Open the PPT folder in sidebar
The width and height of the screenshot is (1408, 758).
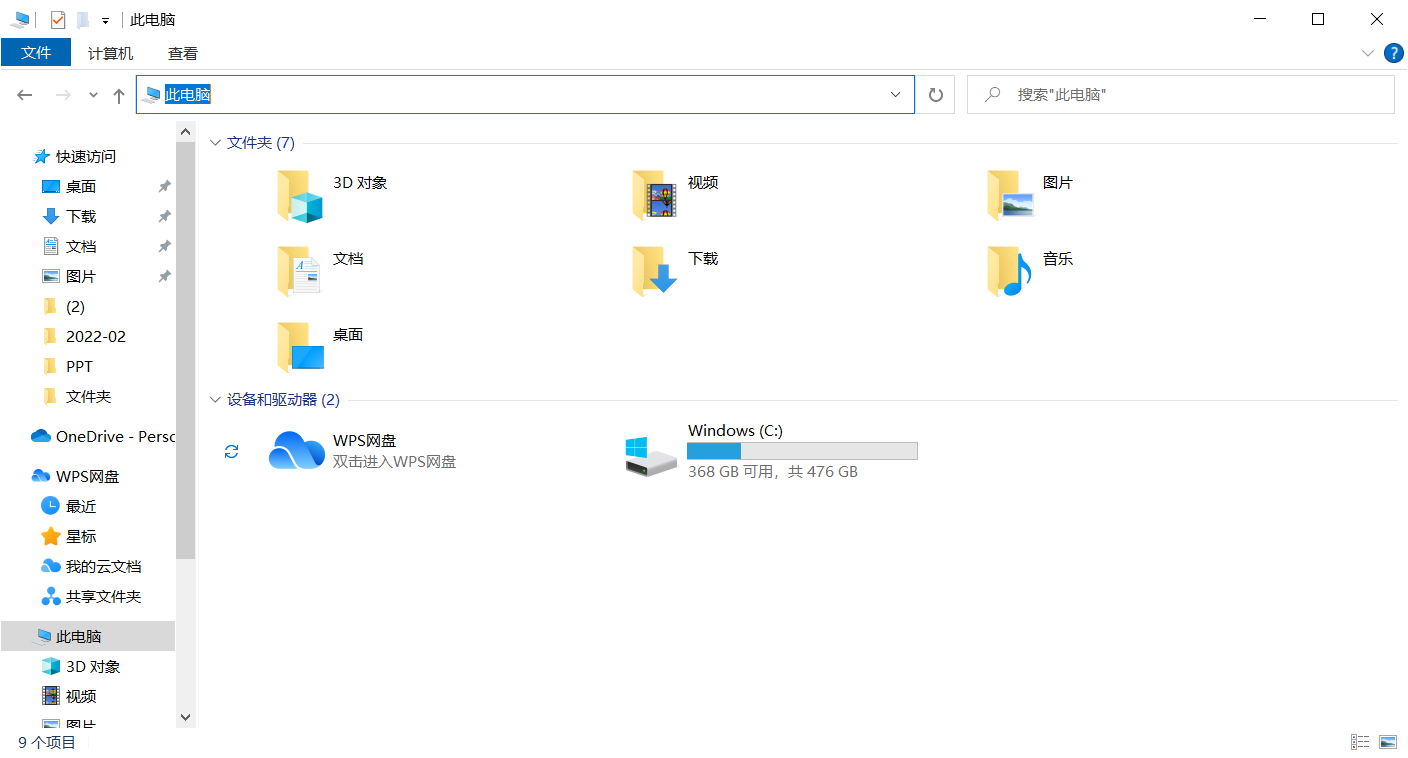point(79,366)
